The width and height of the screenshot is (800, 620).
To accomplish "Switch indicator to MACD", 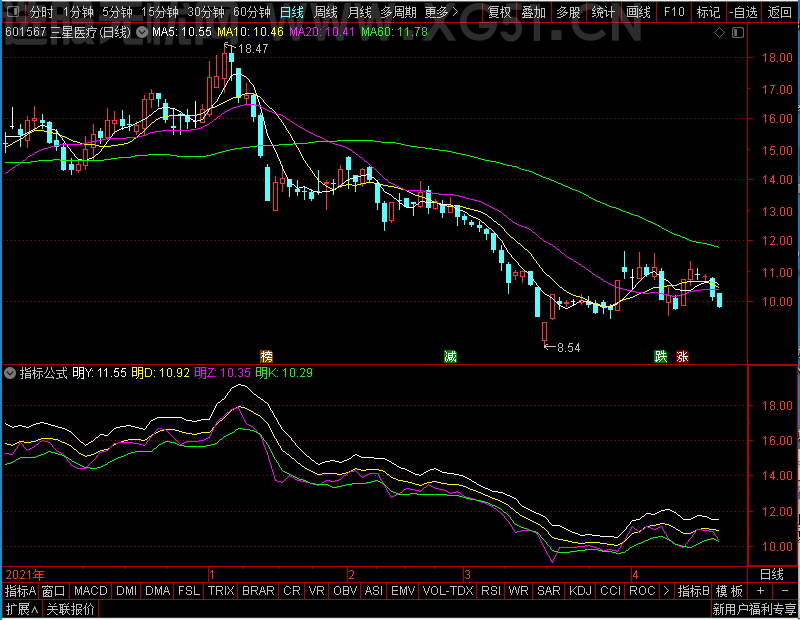I will pos(91,591).
